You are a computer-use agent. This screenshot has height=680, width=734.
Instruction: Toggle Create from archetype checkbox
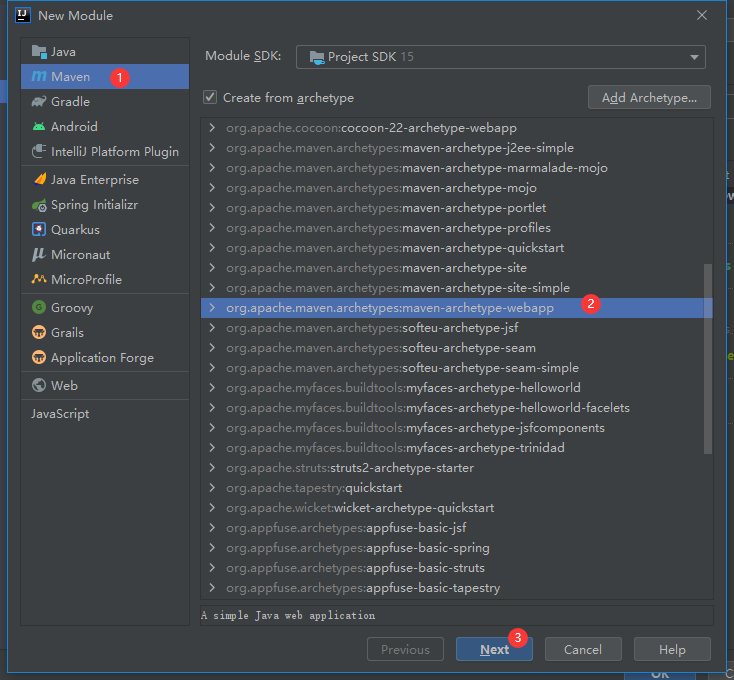pyautogui.click(x=210, y=97)
